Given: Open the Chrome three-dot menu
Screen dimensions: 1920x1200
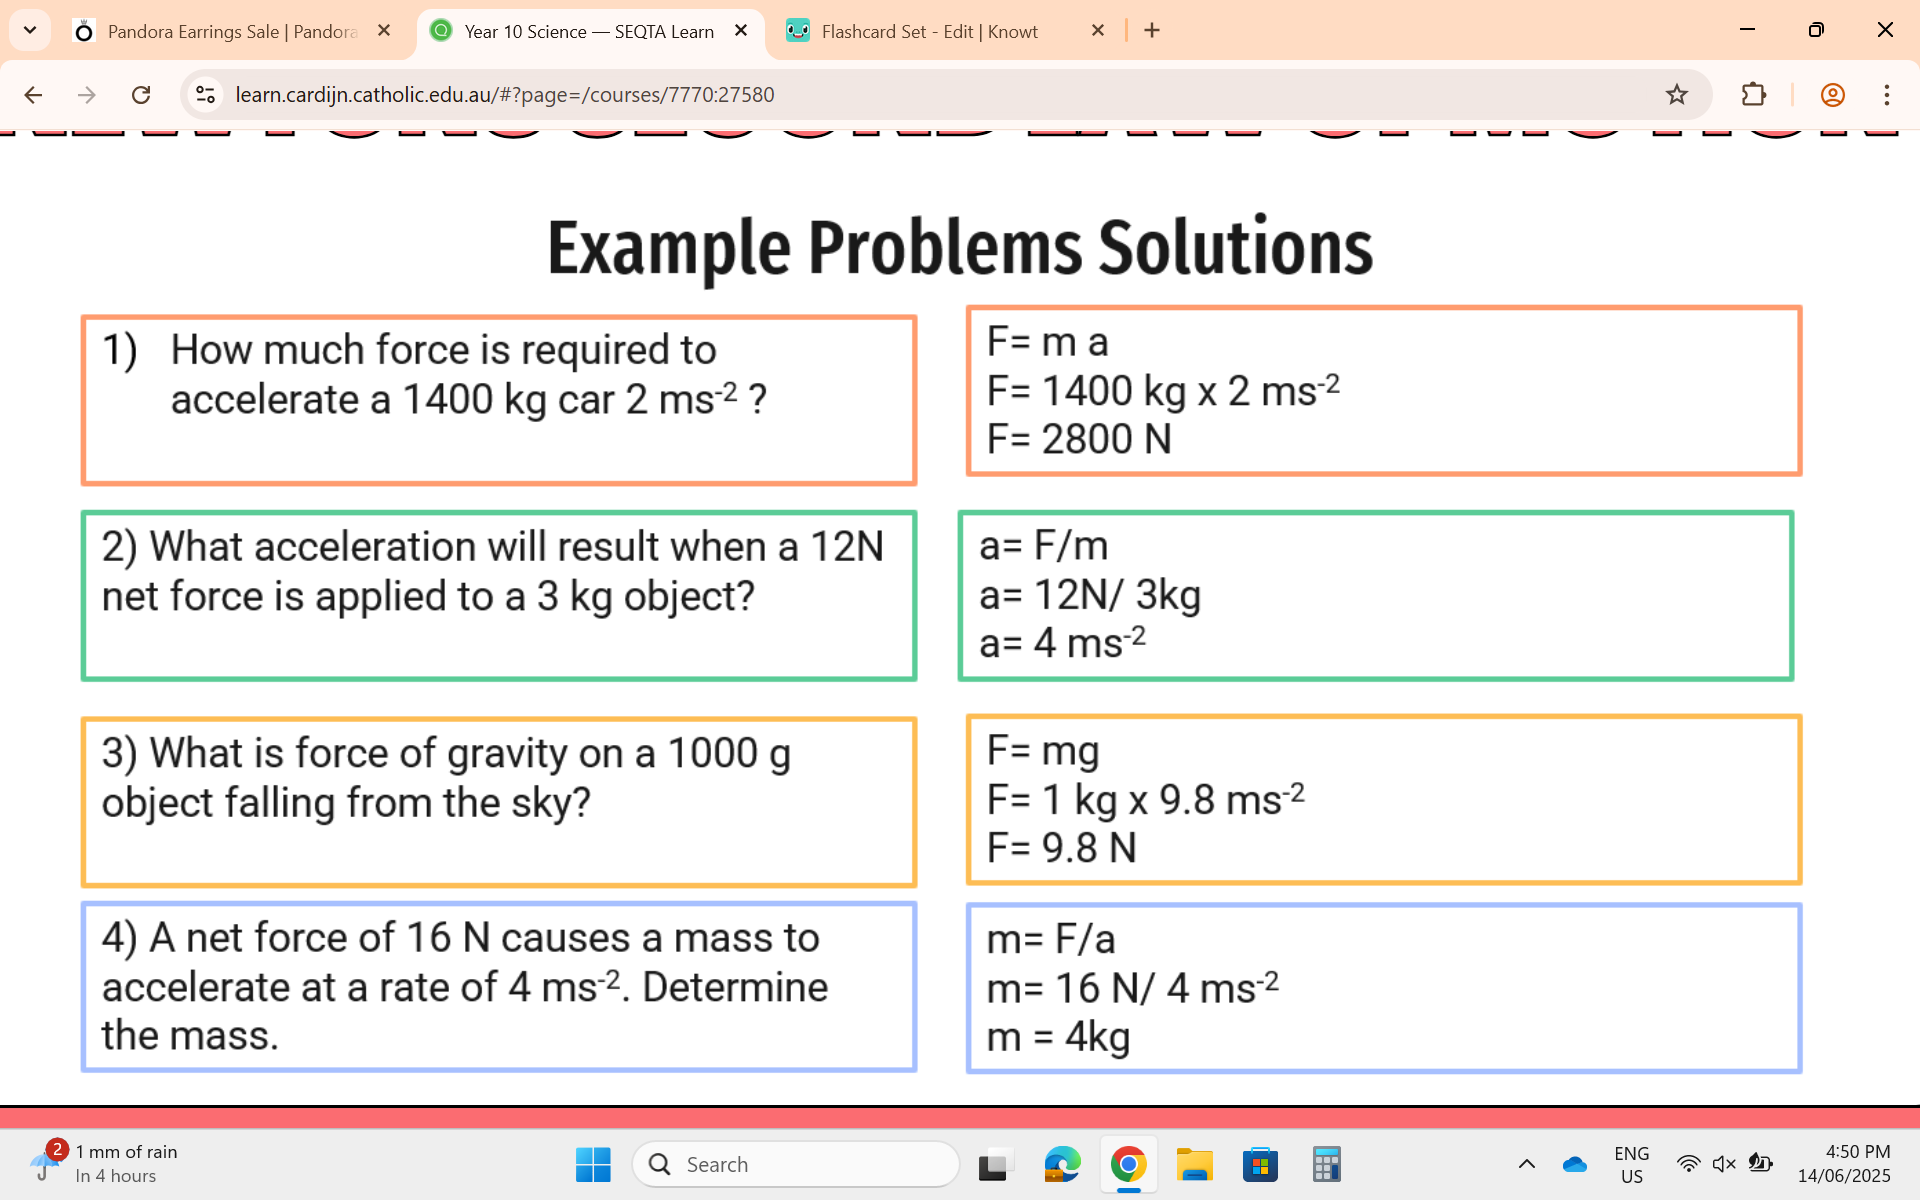Looking at the screenshot, I should click(x=1887, y=95).
